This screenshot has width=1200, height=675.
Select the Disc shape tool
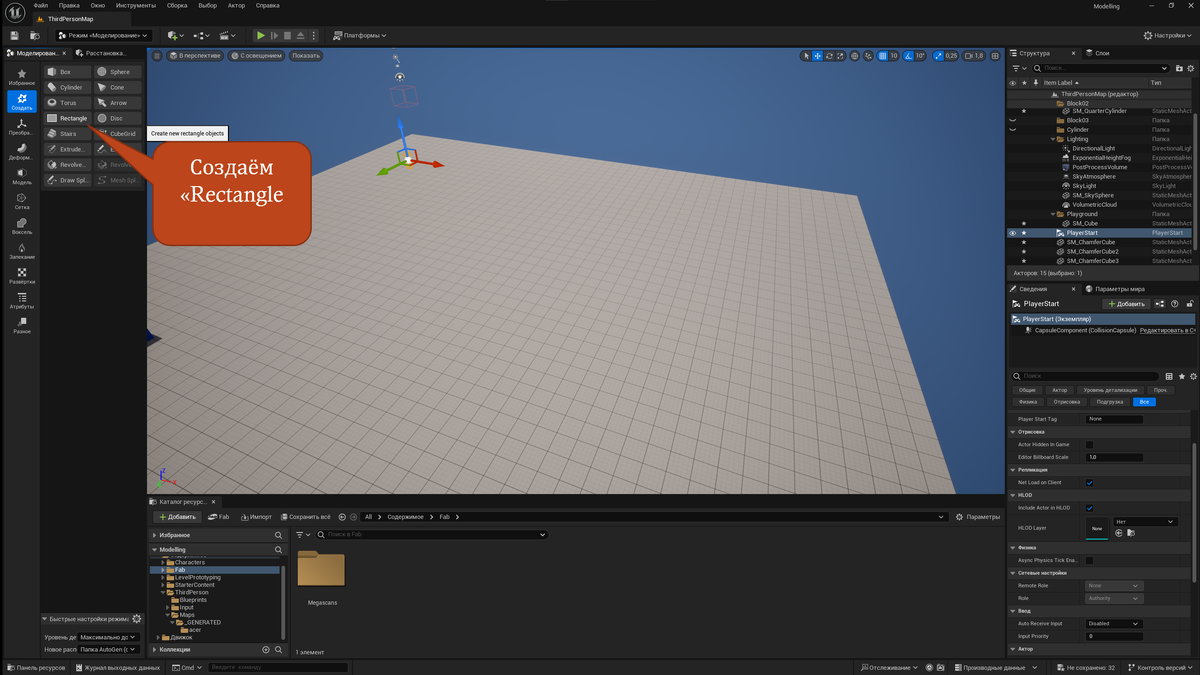[118, 118]
